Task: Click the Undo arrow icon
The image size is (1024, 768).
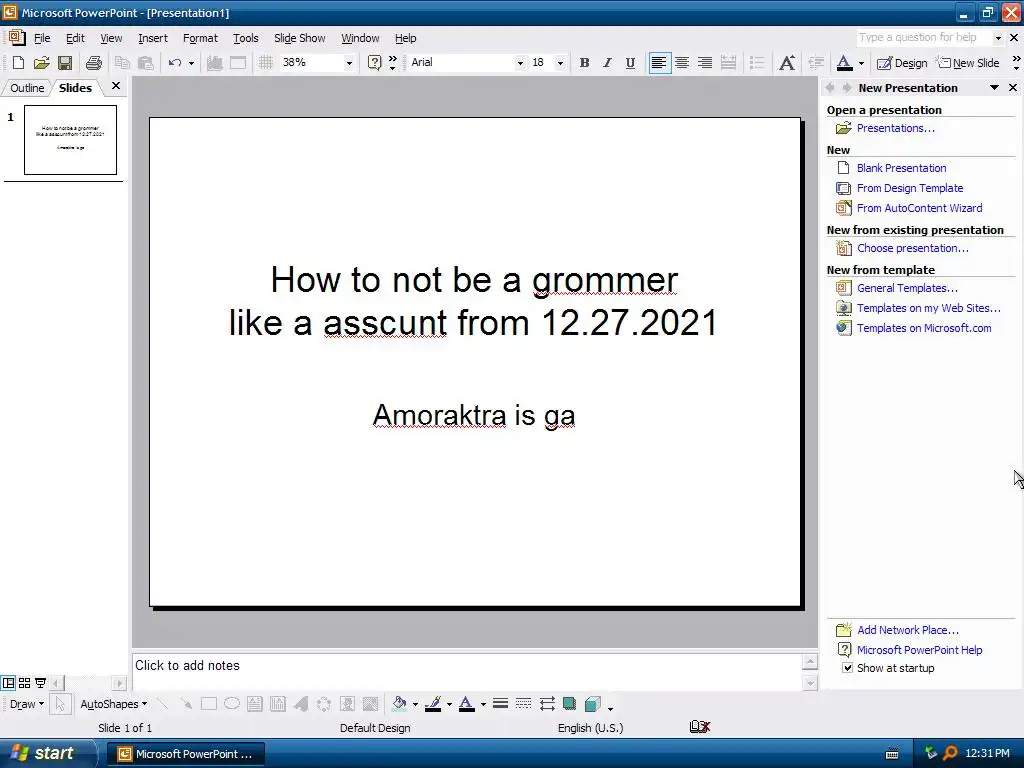Action: click(x=174, y=63)
